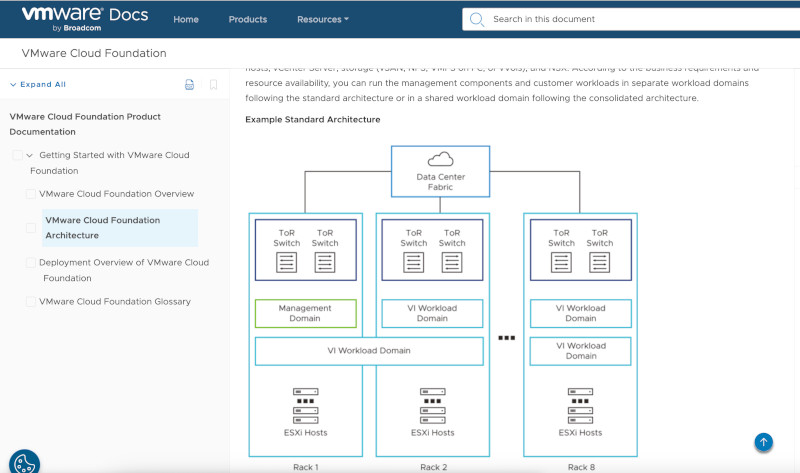Check the box for VMware Cloud Foundation Architecture
The image size is (800, 473).
coord(31,228)
